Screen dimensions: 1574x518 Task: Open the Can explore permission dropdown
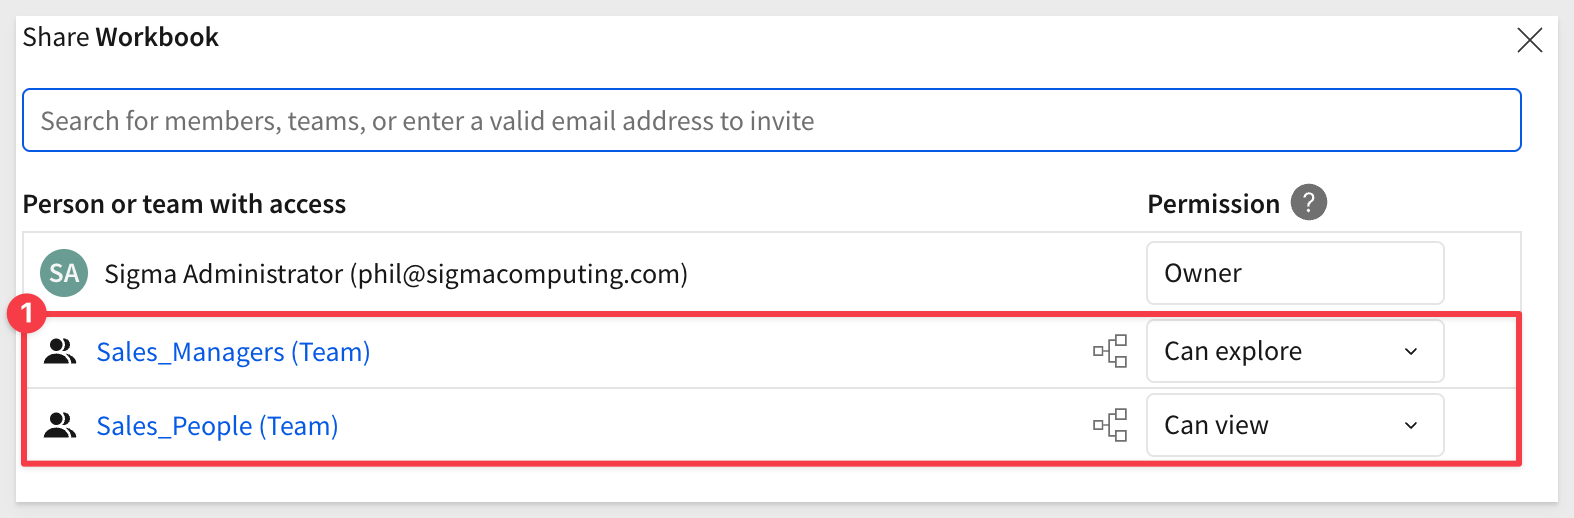click(1295, 351)
